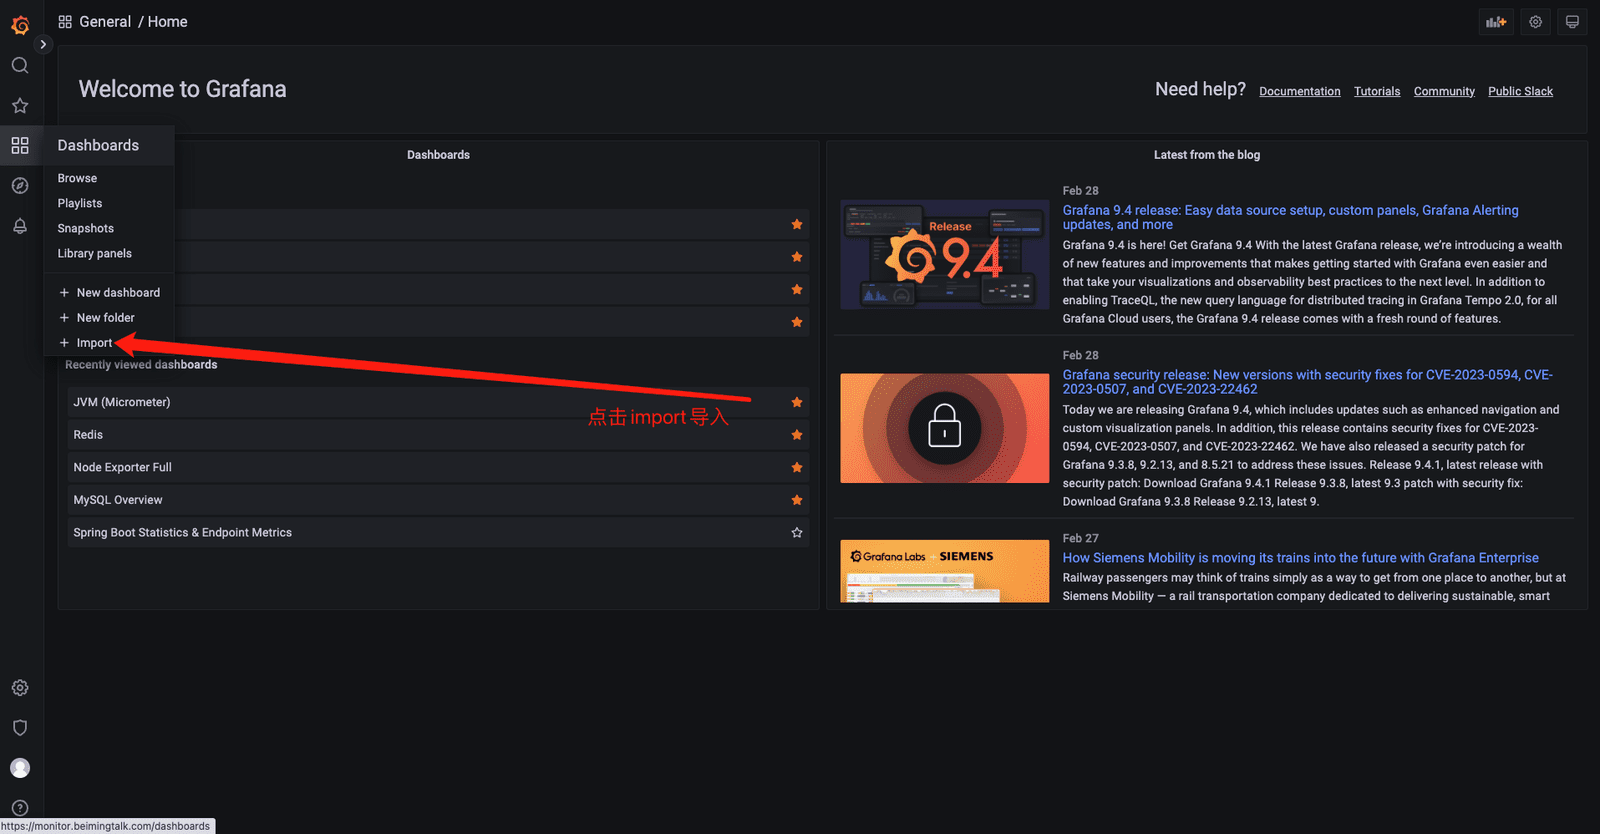Click the 'Welcome to Grafana' heading
The height and width of the screenshot is (834, 1600).
click(x=183, y=89)
